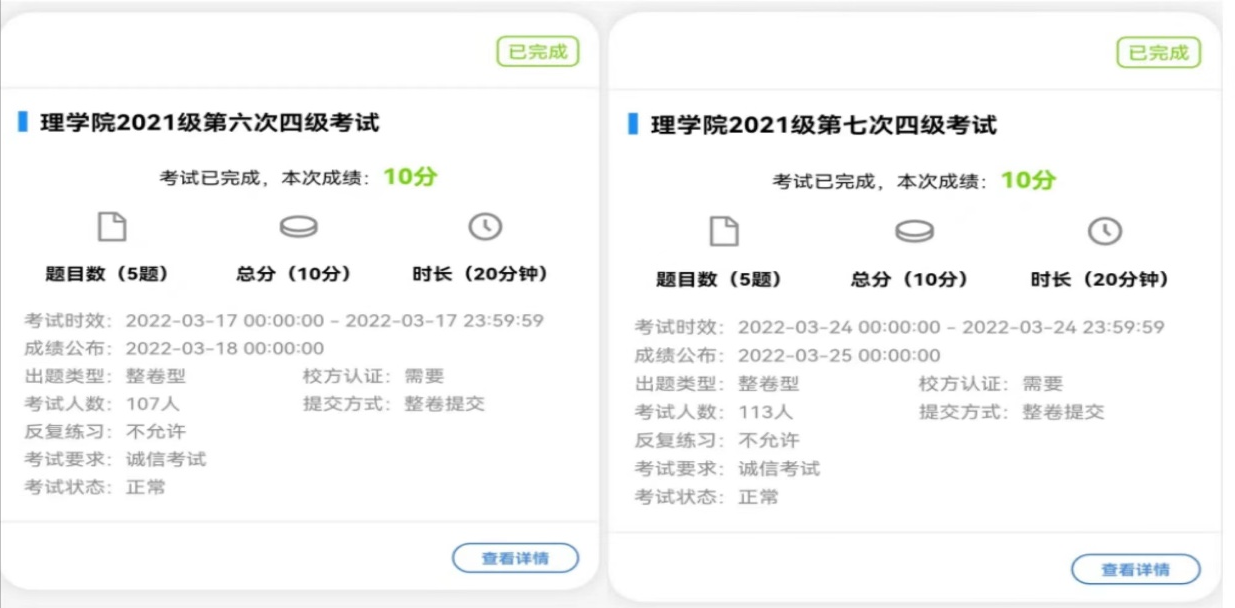Open 查看详情 for the sixth exam

[515, 558]
